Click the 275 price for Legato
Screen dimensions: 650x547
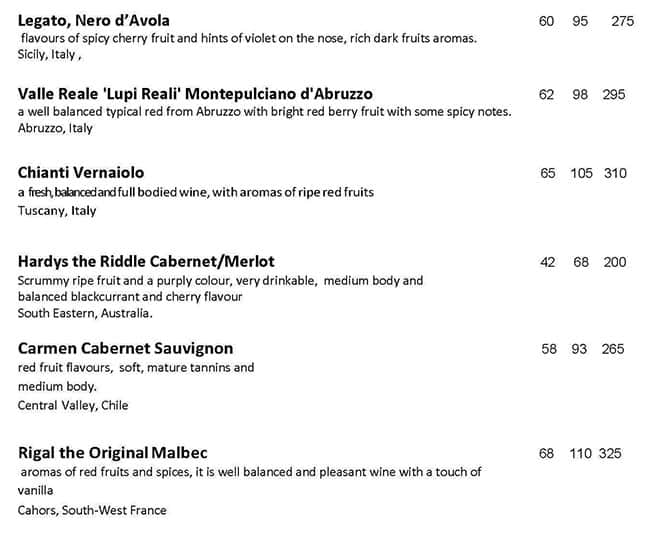(x=622, y=21)
